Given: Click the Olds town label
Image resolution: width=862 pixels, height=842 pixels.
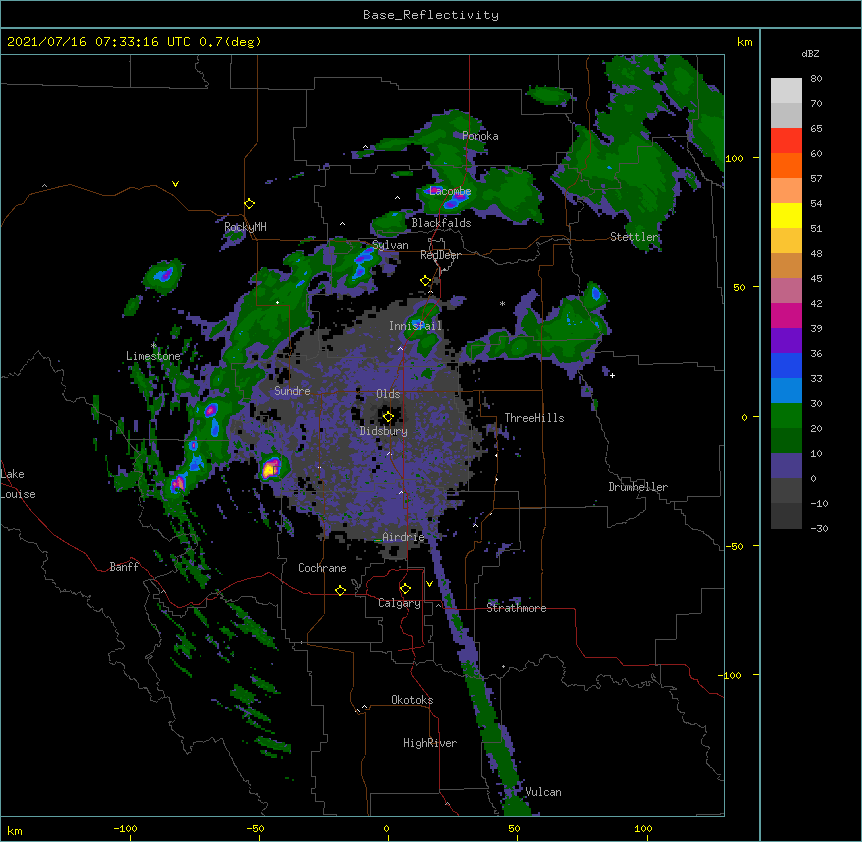Looking at the screenshot, I should click(388, 394).
